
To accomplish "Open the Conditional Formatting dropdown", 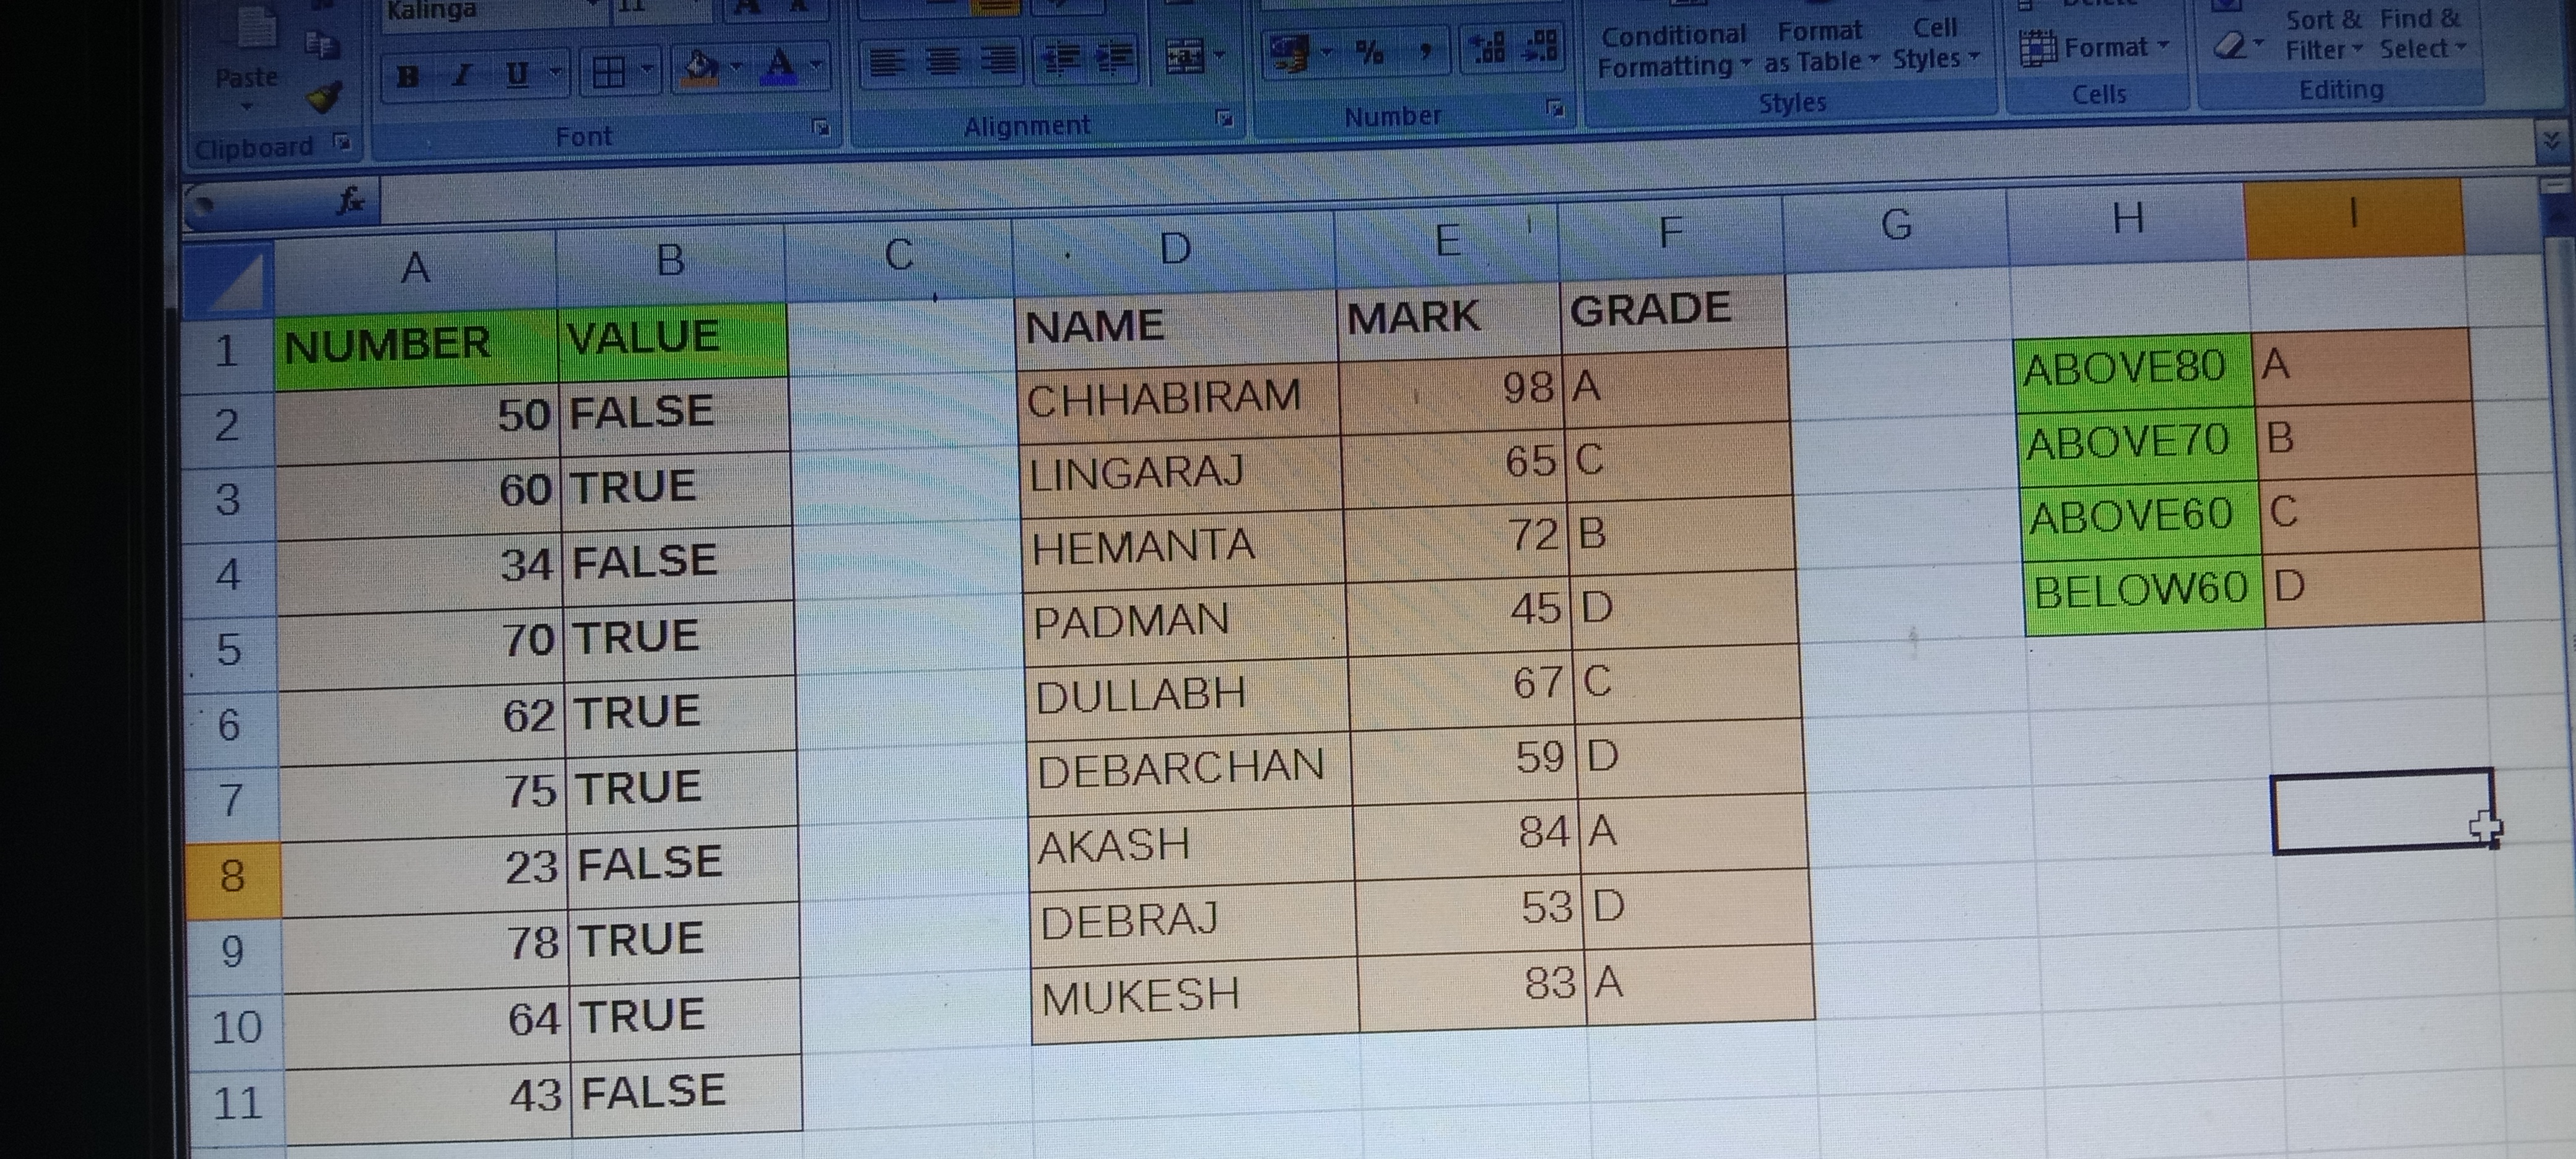I will point(1673,50).
